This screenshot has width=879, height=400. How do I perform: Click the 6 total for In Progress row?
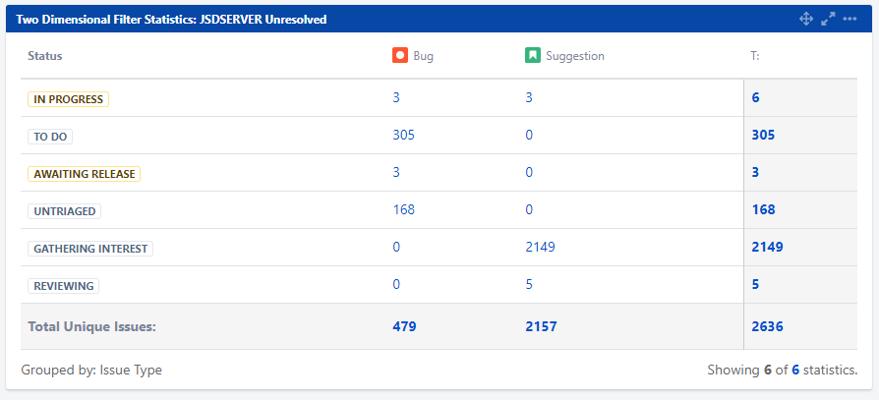(x=756, y=97)
